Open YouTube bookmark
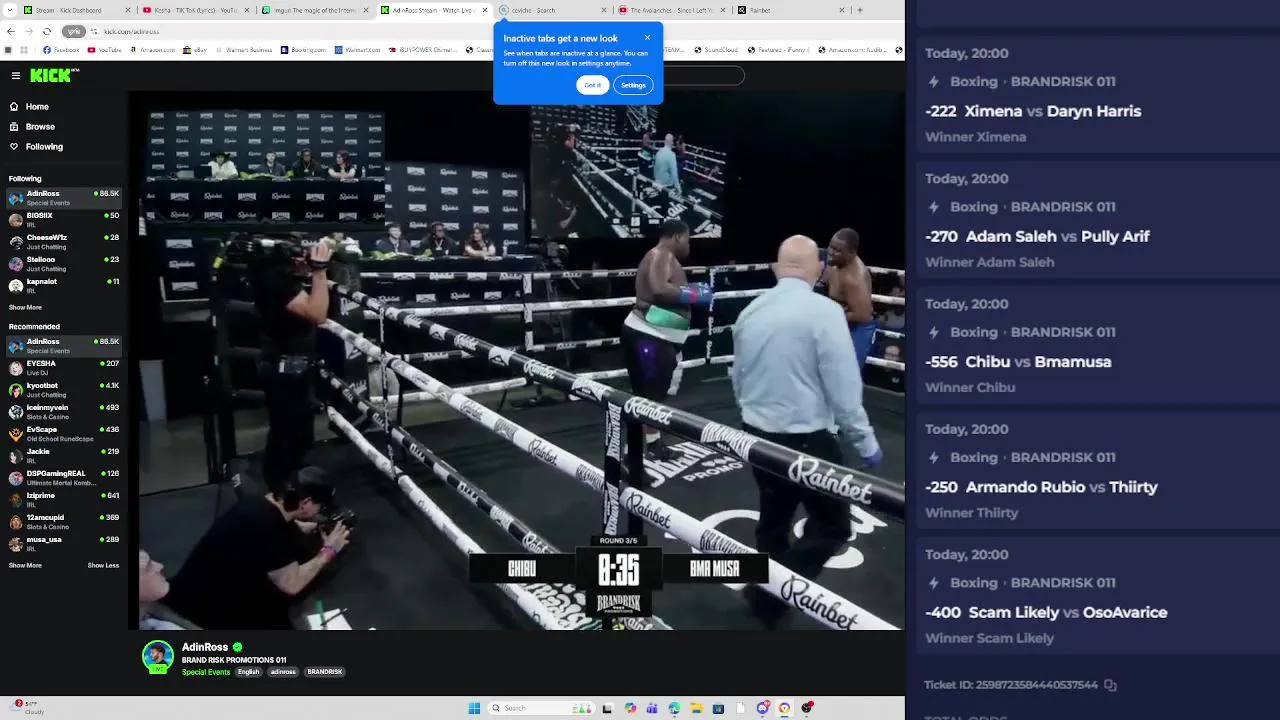 [x=105, y=49]
